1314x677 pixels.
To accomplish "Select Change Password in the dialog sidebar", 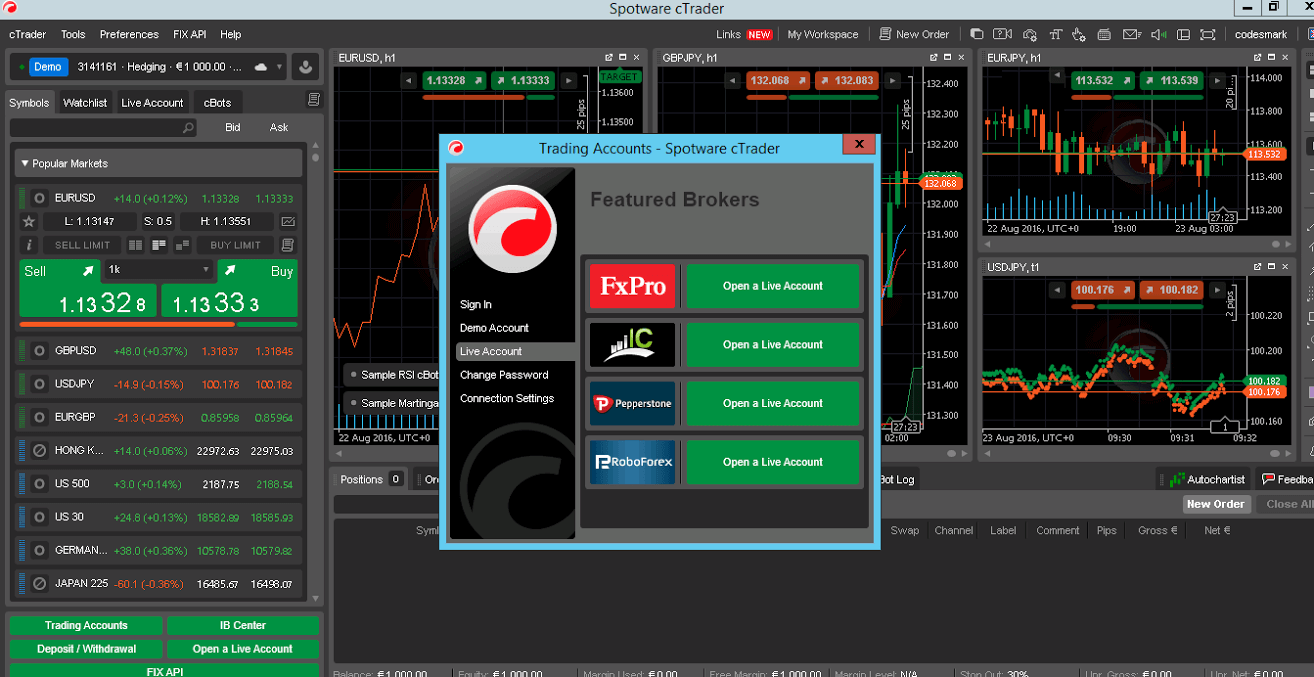I will (x=504, y=375).
